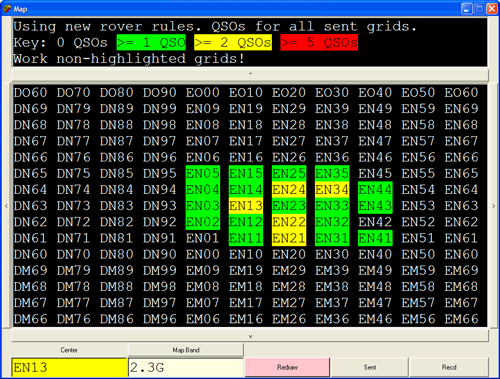Click grid DO60 in the top row
500x379 pixels.
coord(30,93)
